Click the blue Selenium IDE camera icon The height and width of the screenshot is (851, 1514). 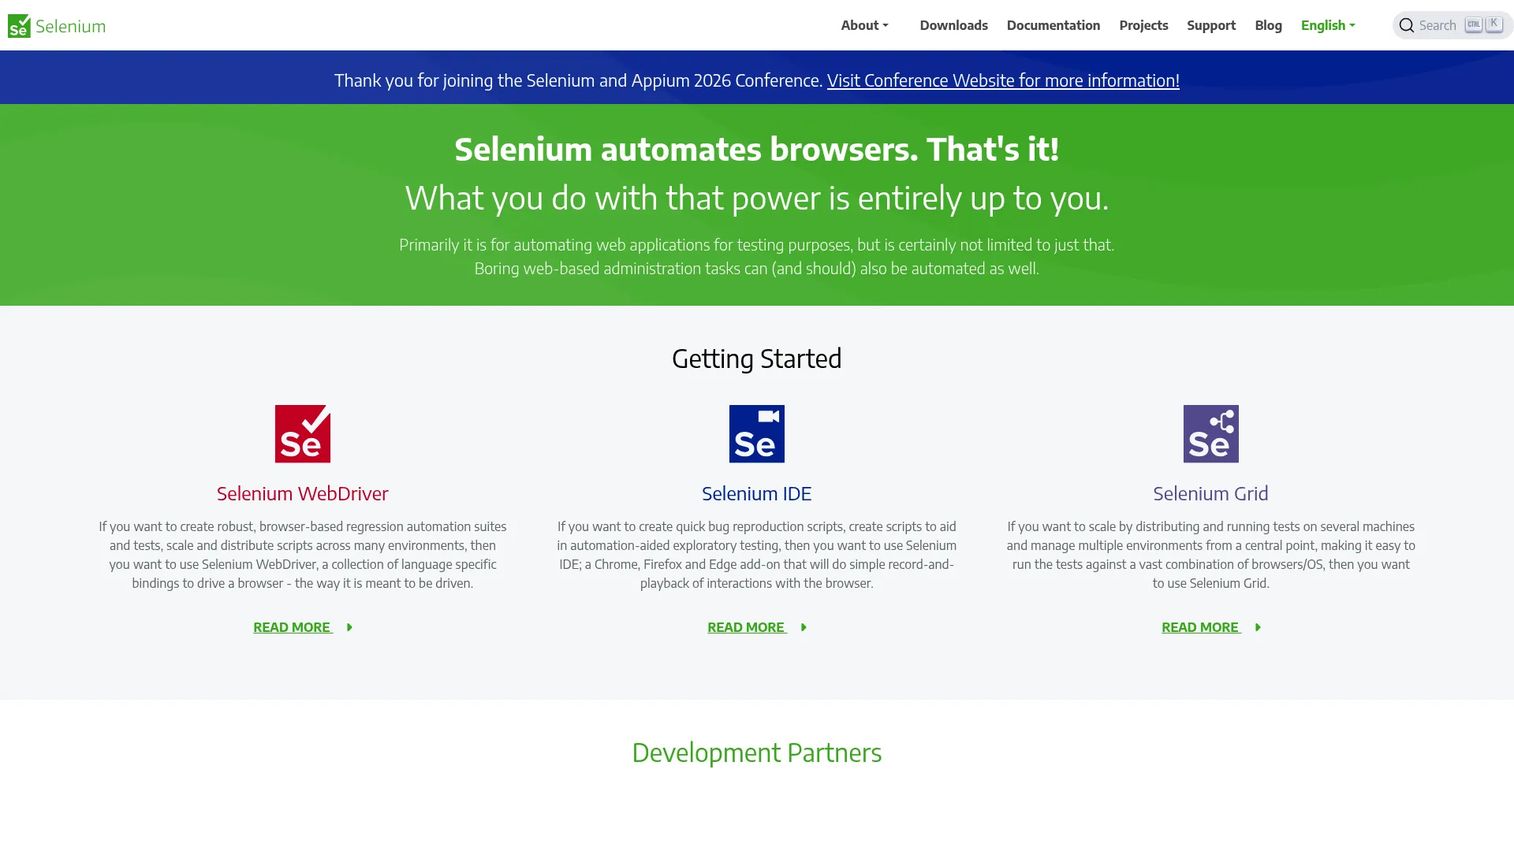coord(757,434)
